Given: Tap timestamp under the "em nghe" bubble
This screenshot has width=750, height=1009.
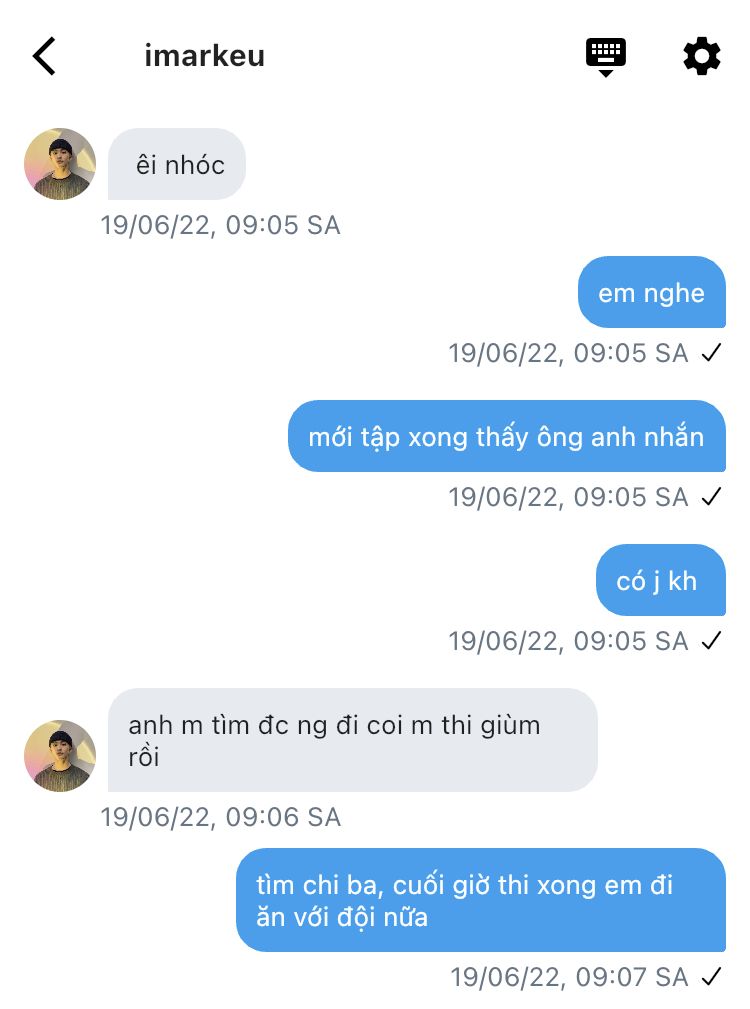Looking at the screenshot, I should [568, 353].
